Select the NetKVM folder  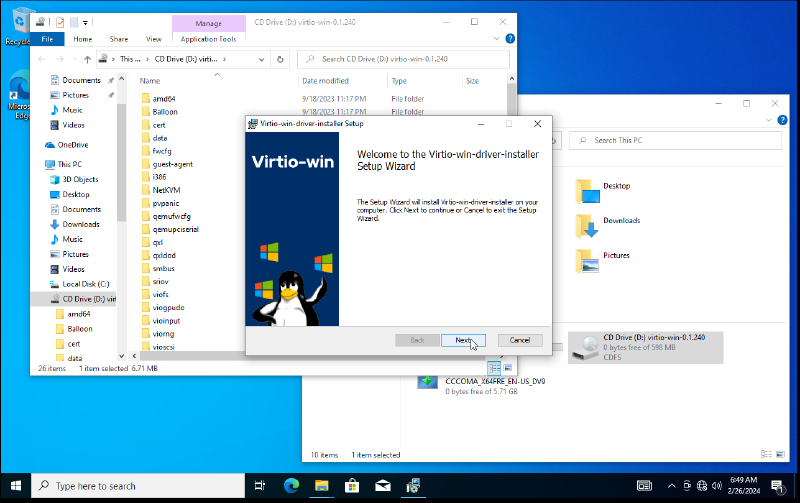coord(166,190)
